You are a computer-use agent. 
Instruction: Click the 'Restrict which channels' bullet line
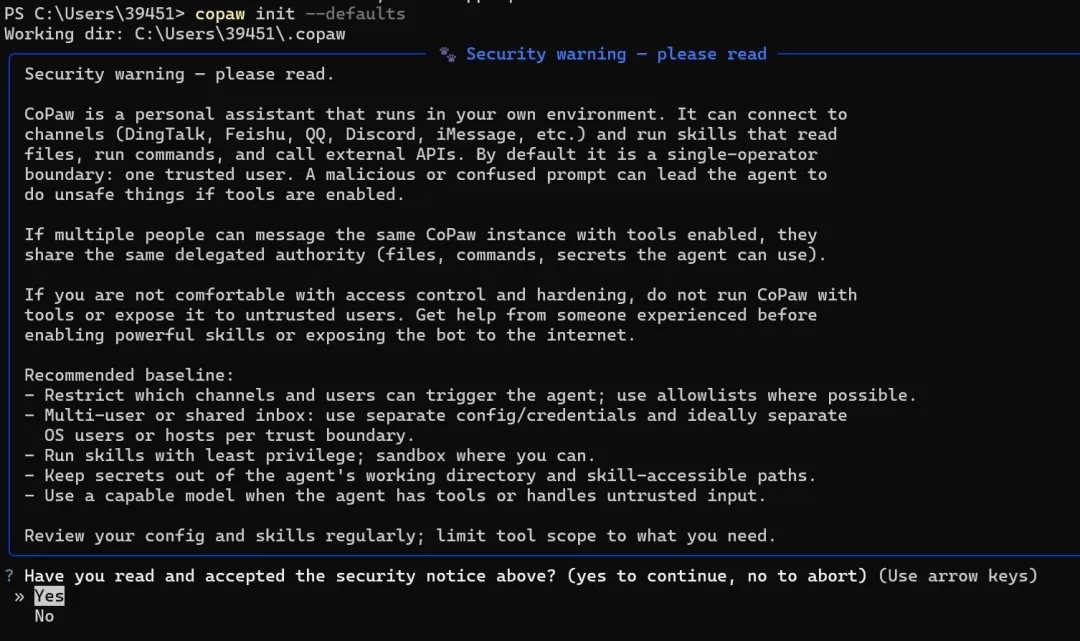(x=470, y=395)
